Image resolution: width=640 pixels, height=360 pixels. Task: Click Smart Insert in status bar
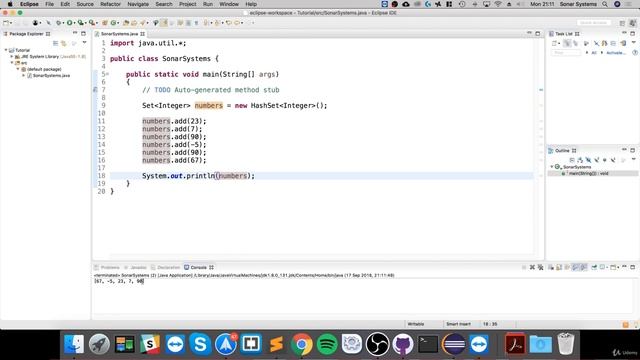(458, 324)
